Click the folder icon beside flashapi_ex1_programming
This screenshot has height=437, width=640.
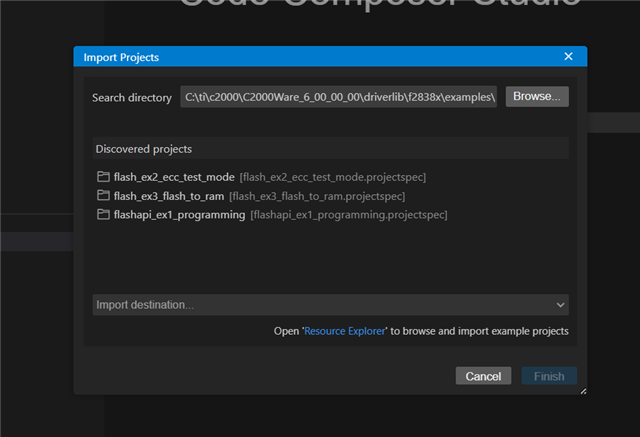[x=103, y=215]
